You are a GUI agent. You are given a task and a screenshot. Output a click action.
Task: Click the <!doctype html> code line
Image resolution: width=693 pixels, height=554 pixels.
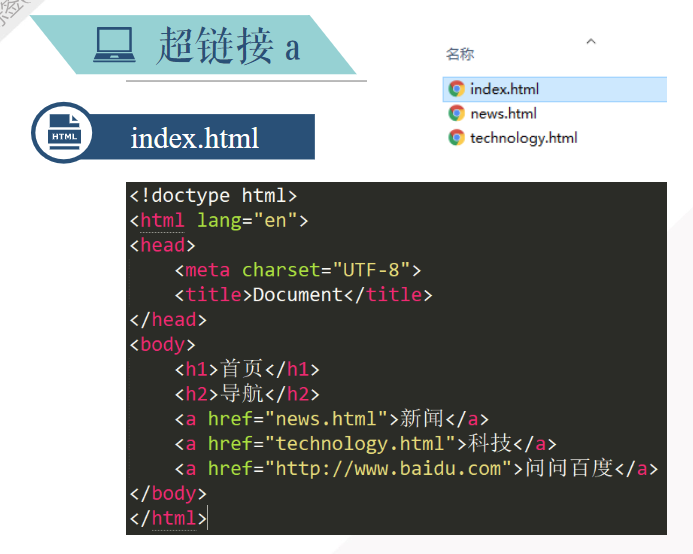213,195
